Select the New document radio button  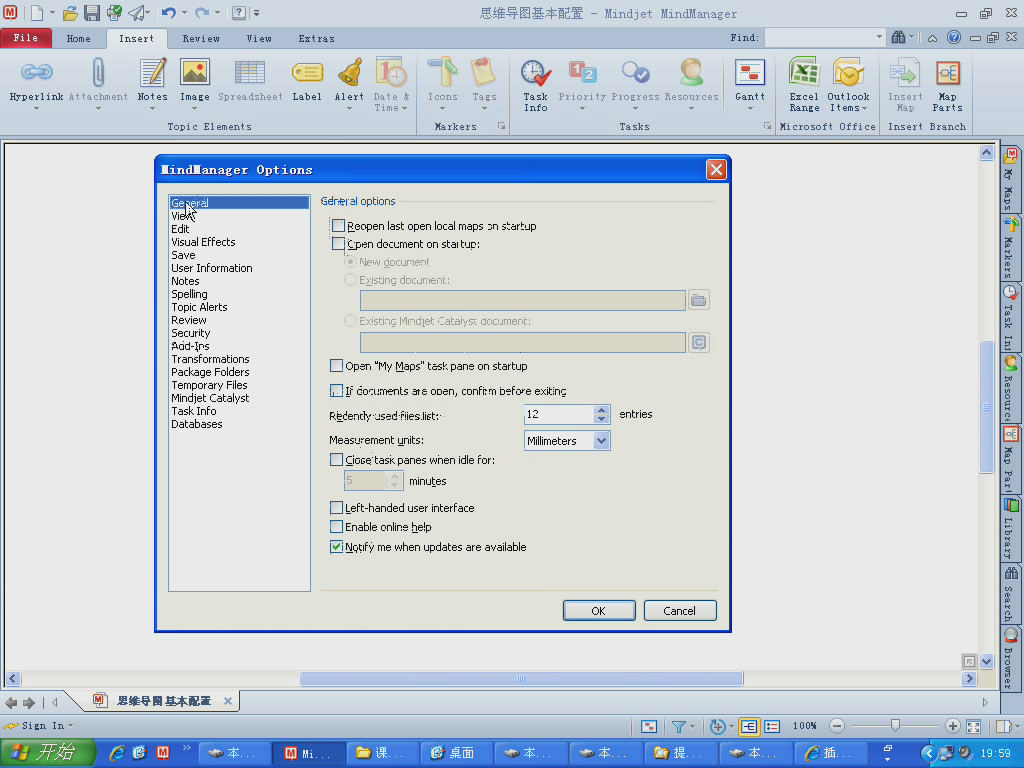(351, 262)
